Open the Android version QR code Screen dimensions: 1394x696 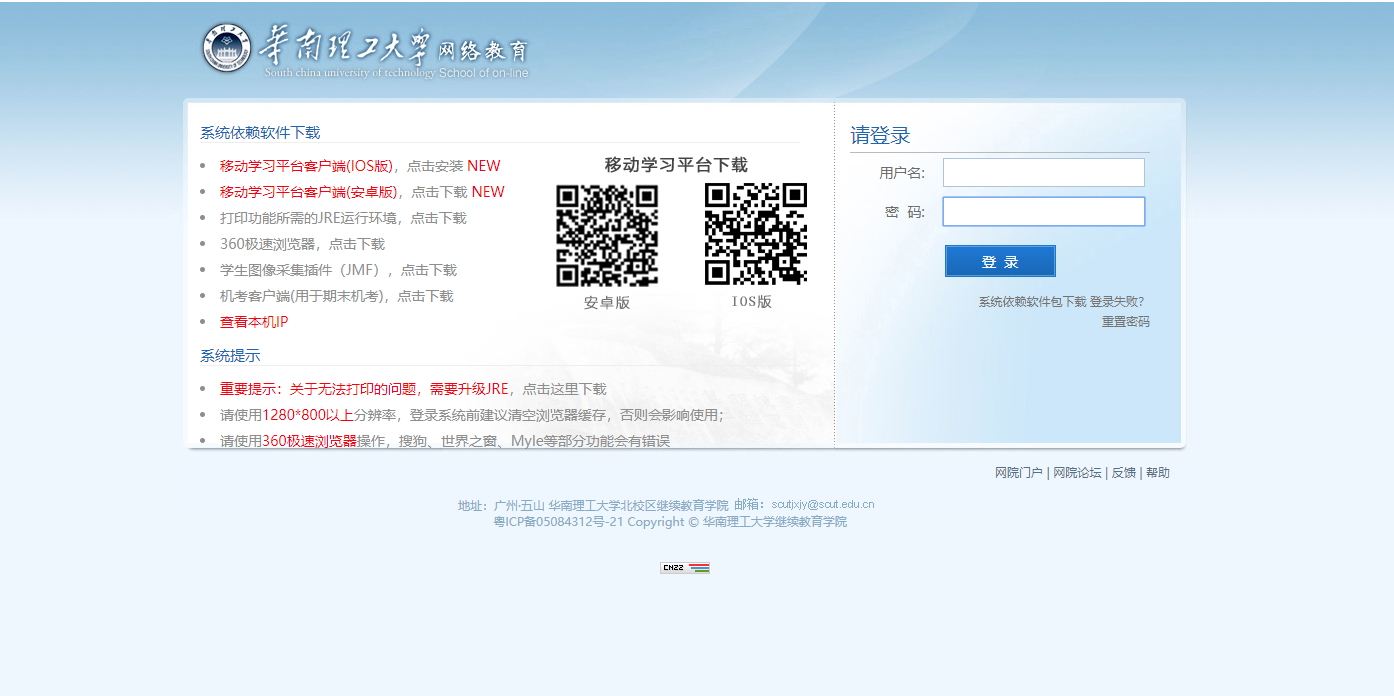[607, 236]
